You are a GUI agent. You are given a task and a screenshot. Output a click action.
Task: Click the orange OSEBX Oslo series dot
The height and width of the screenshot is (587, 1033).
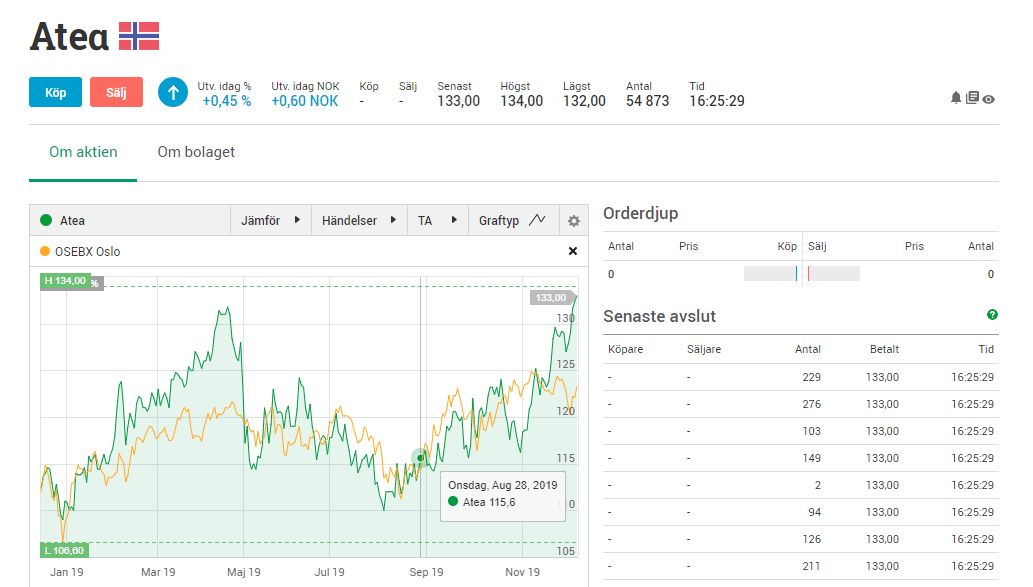[x=45, y=251]
